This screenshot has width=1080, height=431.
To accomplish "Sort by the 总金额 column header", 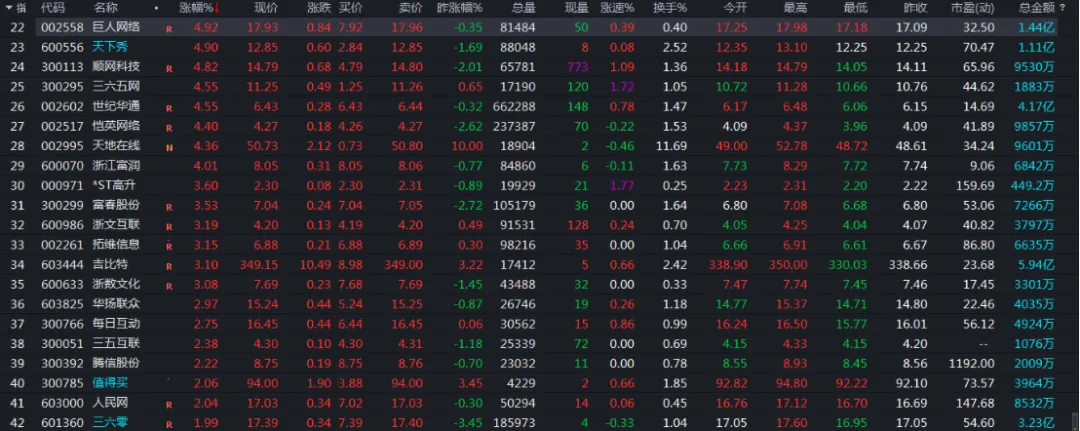I will tap(1037, 8).
